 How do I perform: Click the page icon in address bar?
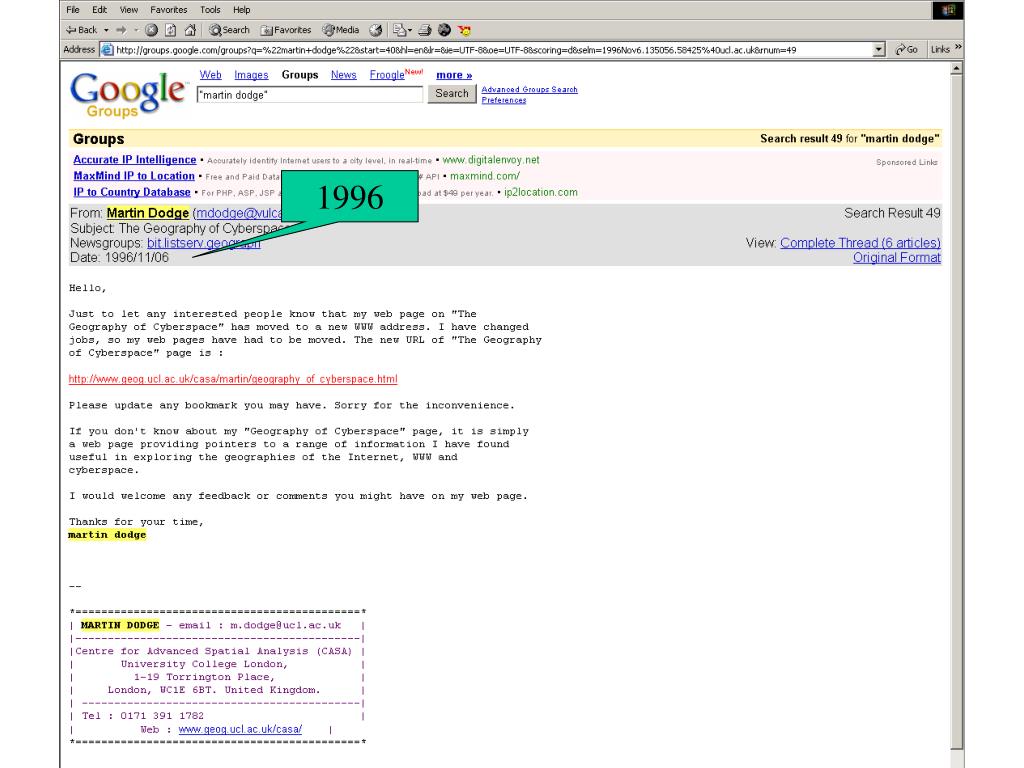(107, 50)
